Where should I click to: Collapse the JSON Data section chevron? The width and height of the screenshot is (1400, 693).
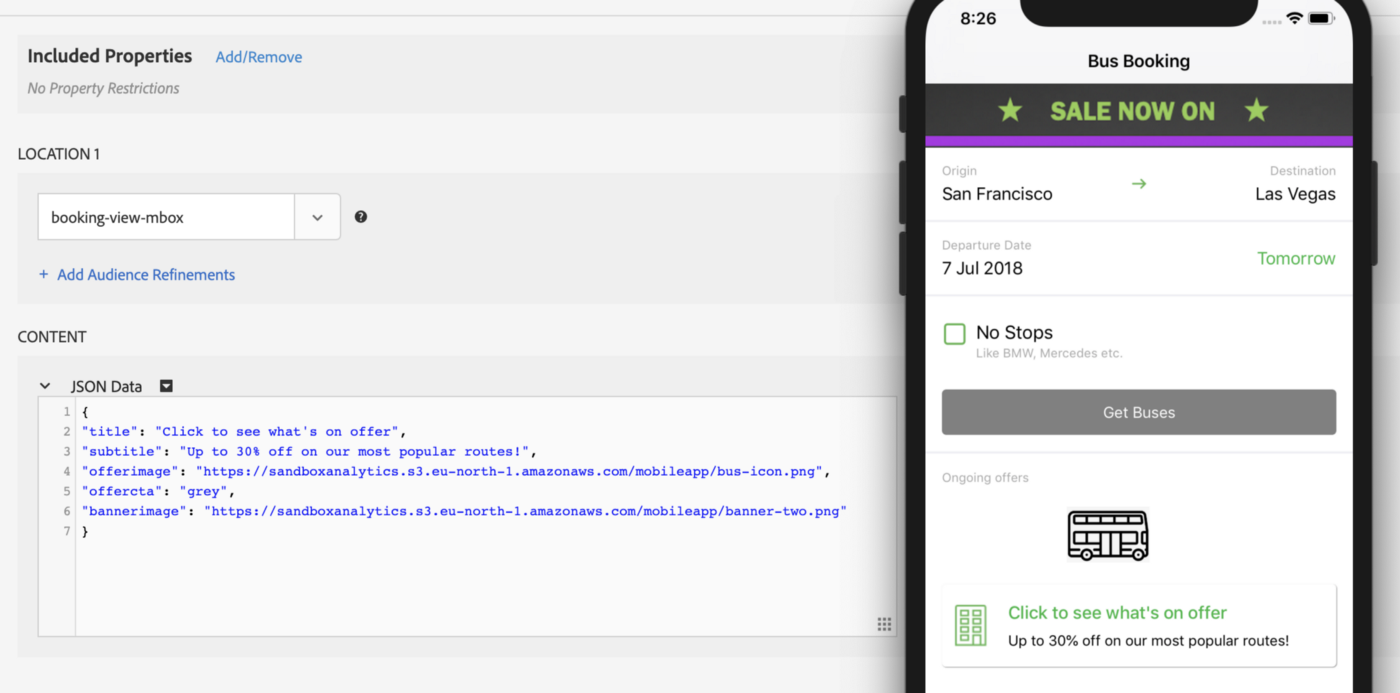[44, 385]
